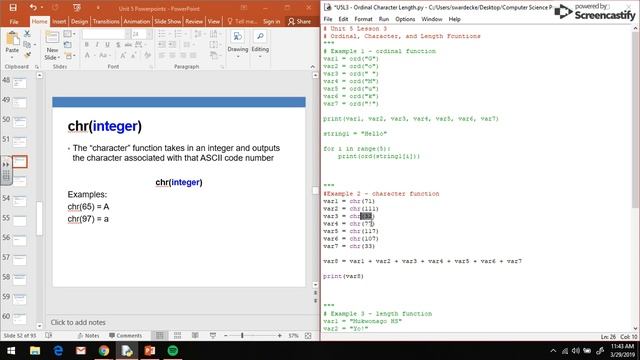
Task: Switch to the Slide Show ribbon tab
Action: [x=168, y=21]
